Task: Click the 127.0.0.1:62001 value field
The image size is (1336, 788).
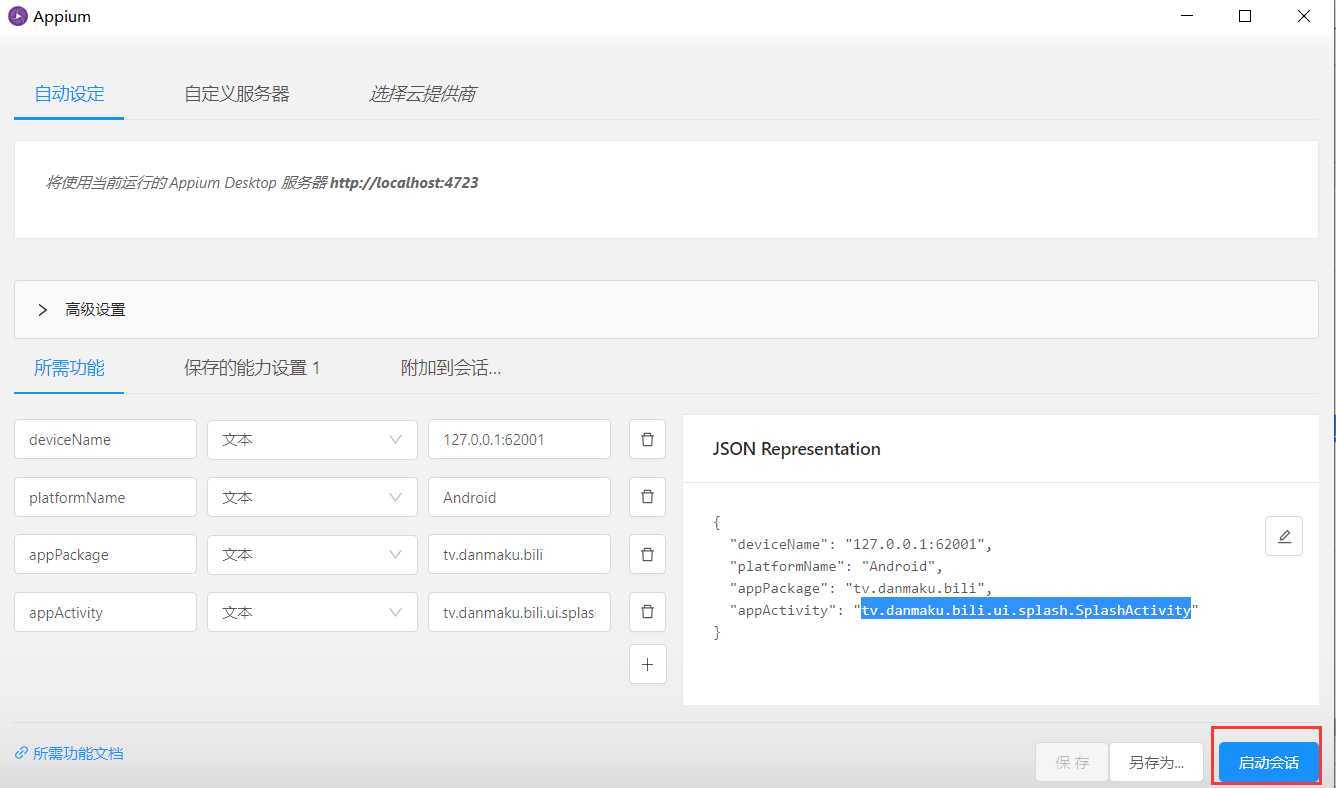Action: pyautogui.click(x=519, y=439)
